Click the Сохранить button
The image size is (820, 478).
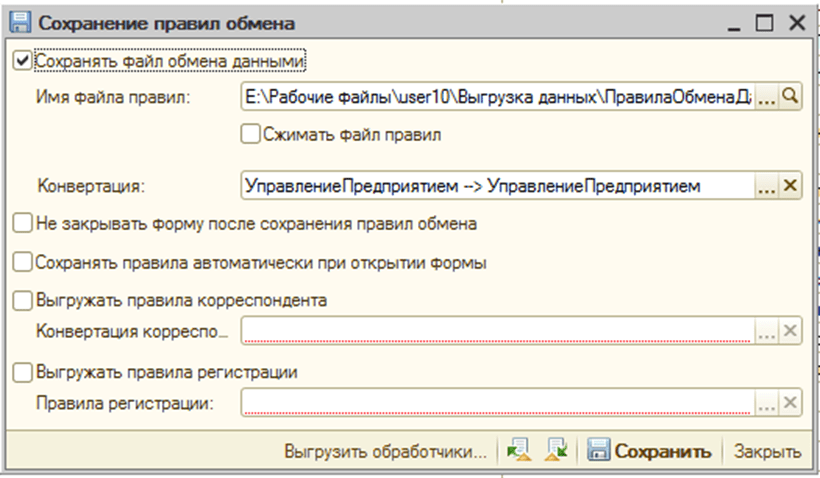tap(650, 451)
